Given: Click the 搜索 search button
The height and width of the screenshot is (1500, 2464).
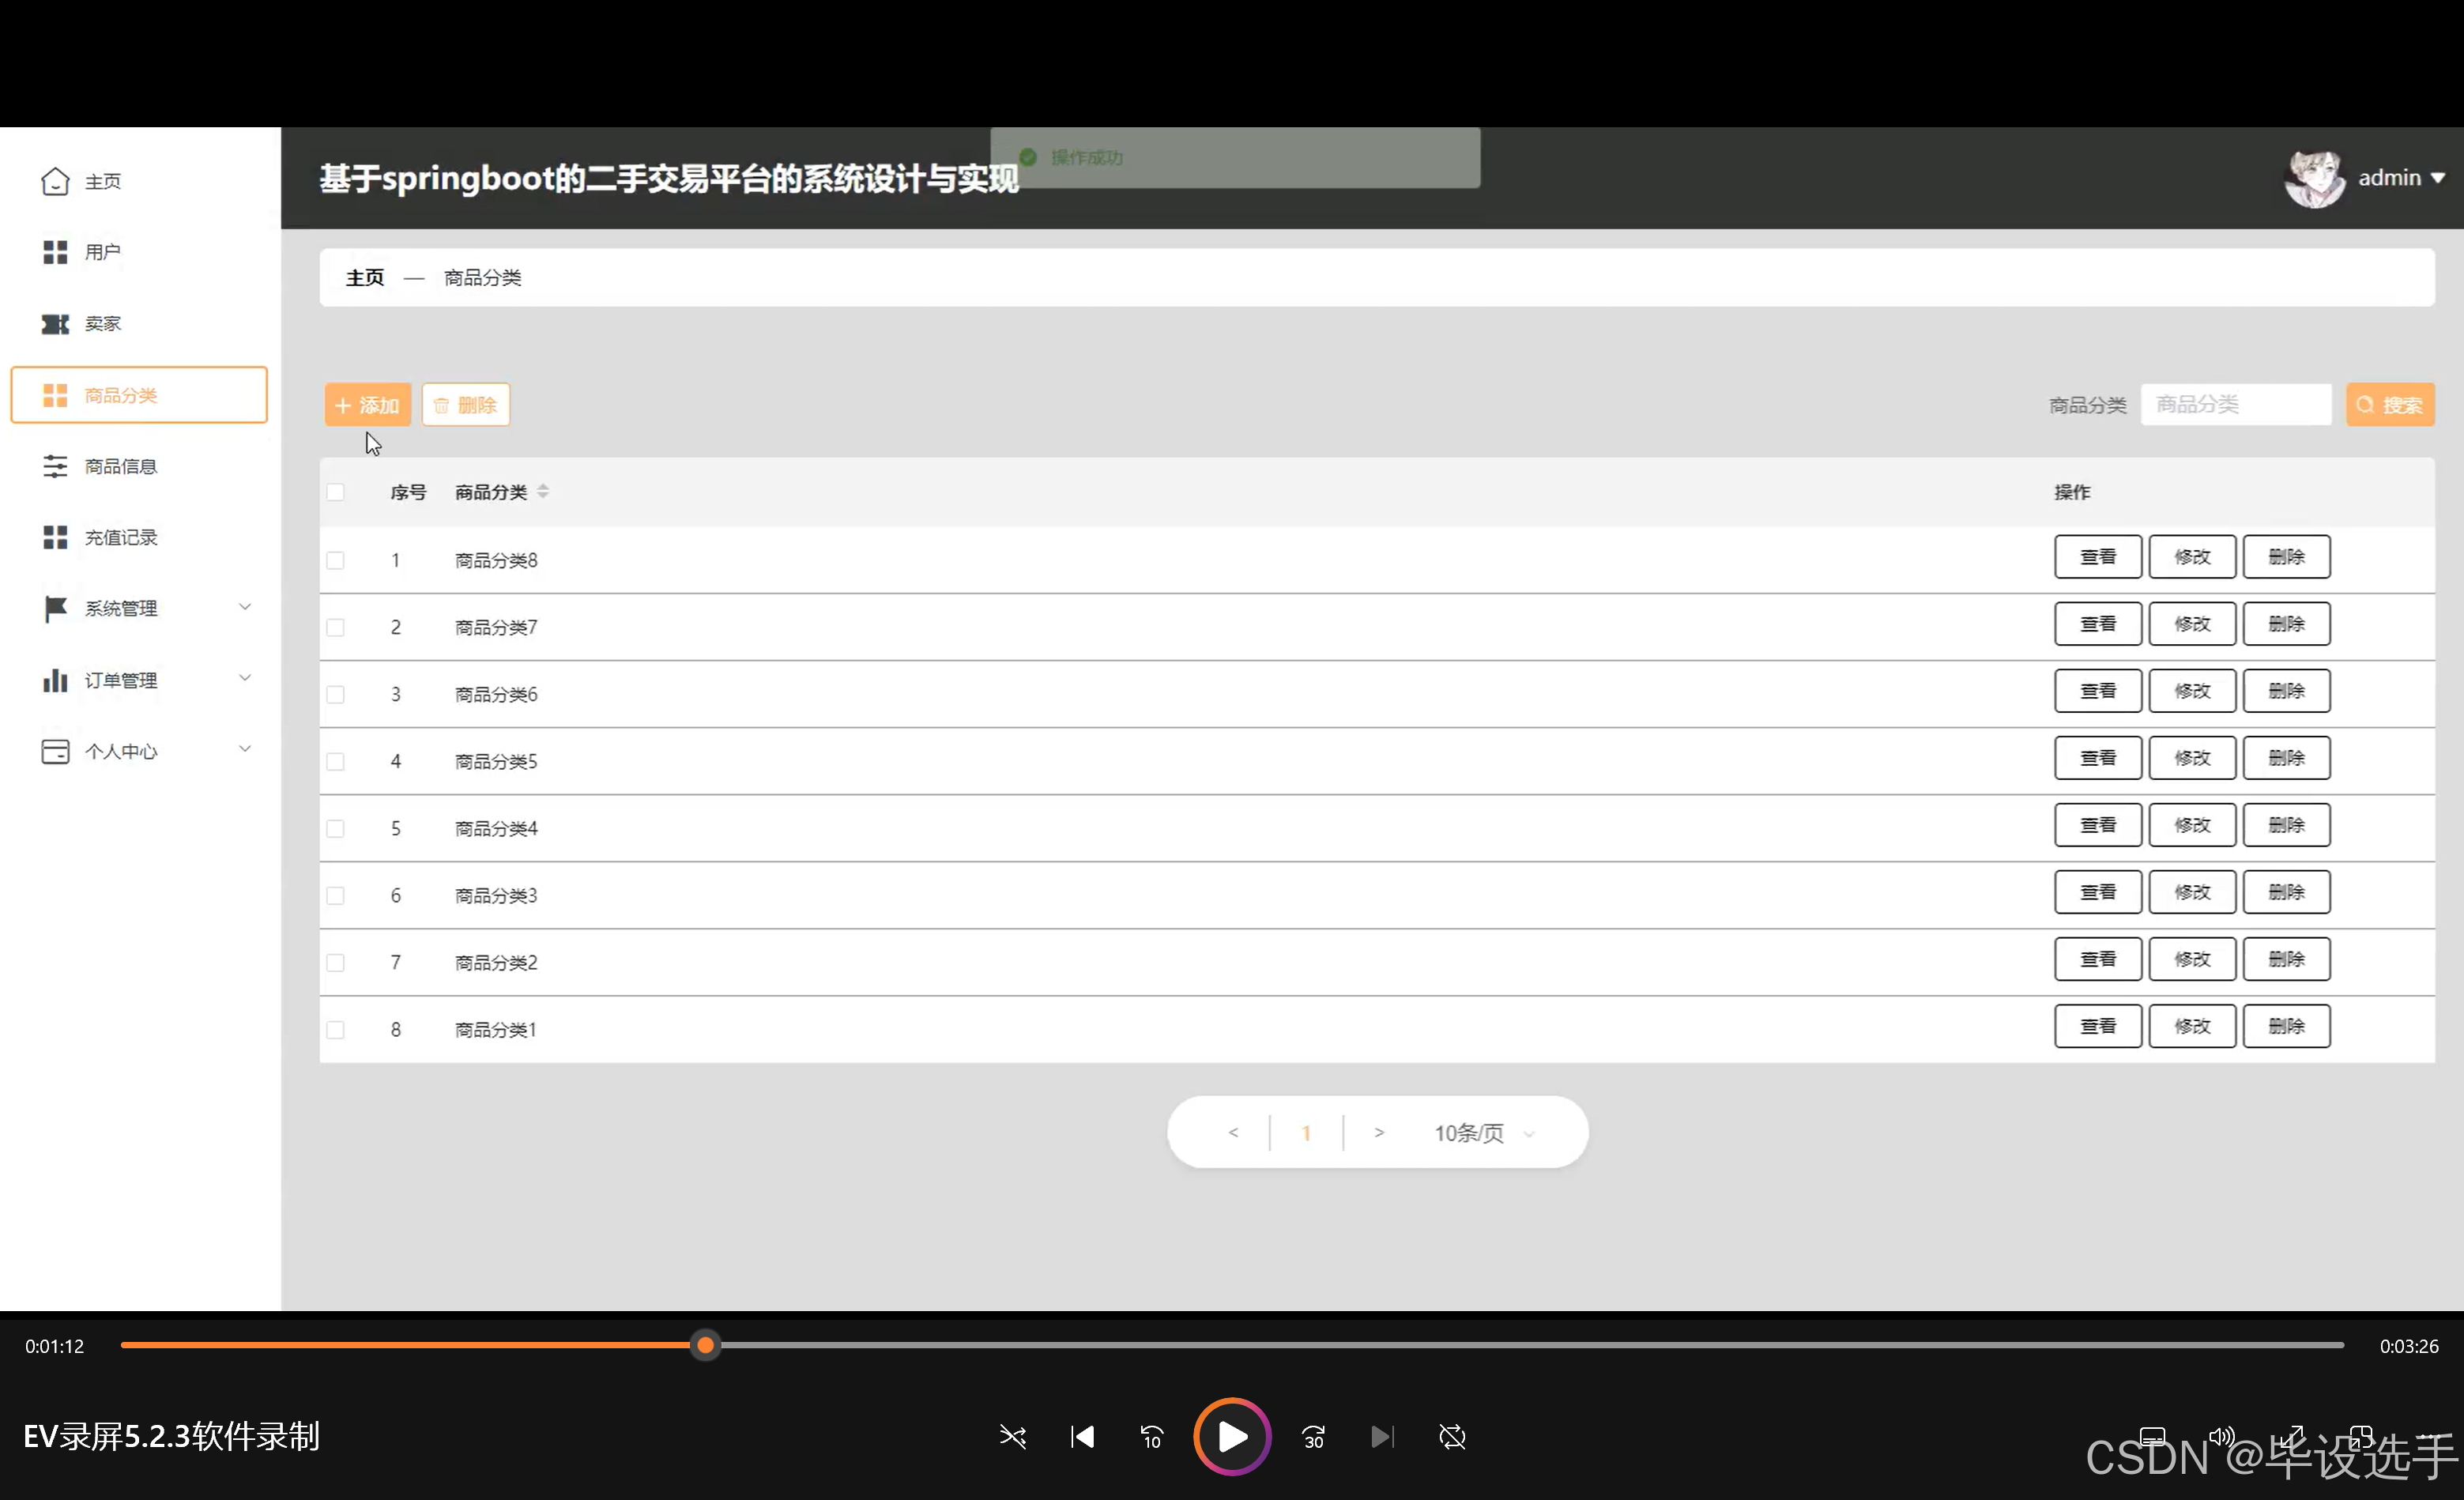Looking at the screenshot, I should pos(2390,405).
